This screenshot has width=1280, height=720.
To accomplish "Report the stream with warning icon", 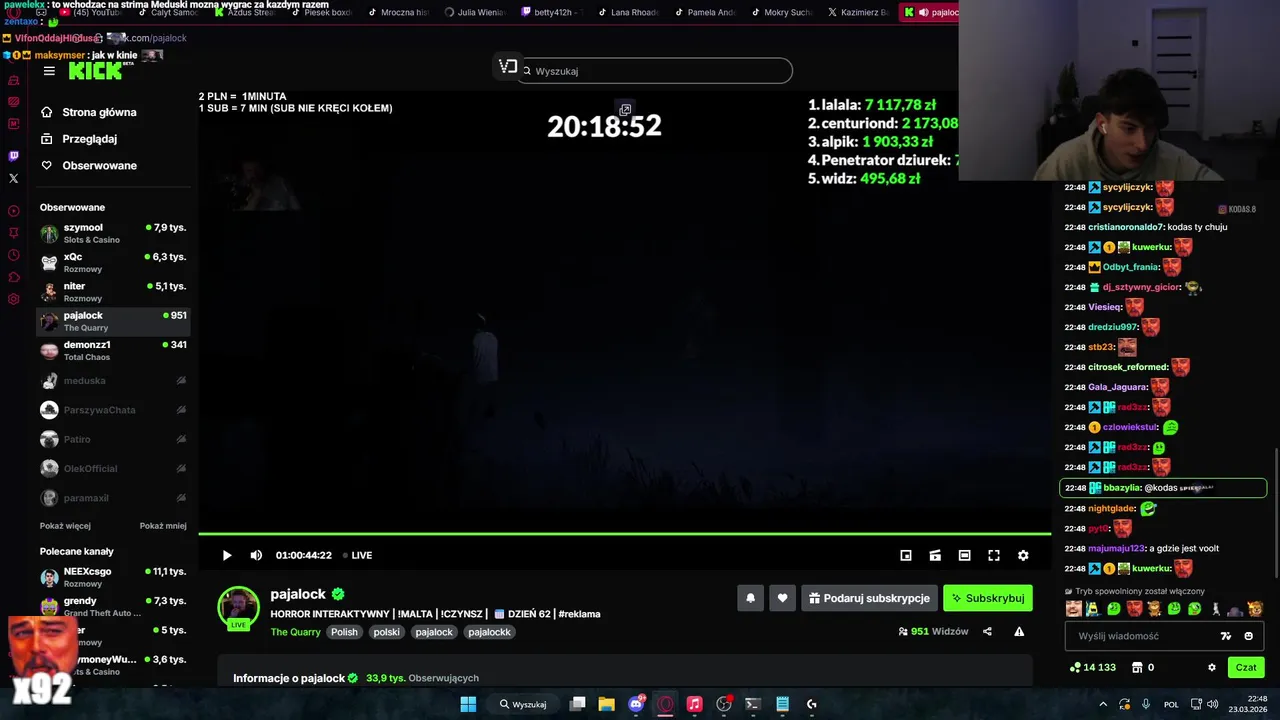I will (x=1019, y=631).
